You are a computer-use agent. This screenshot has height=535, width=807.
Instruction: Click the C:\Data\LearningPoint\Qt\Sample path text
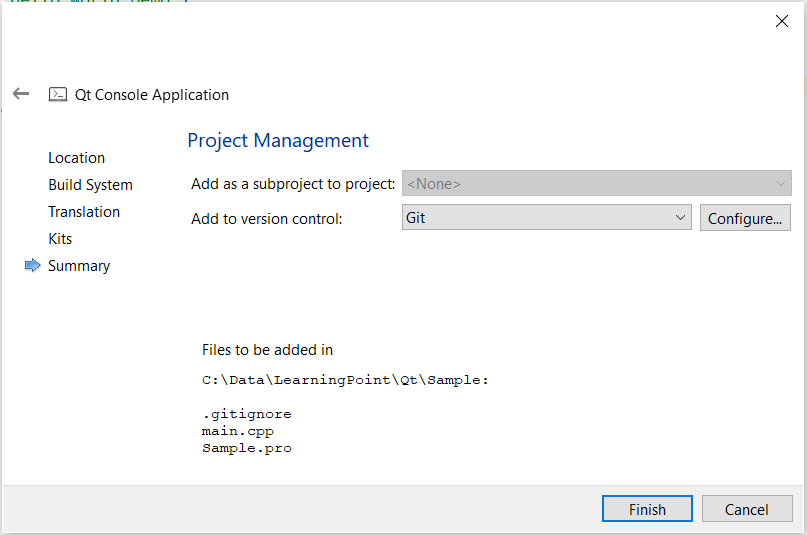tap(344, 380)
